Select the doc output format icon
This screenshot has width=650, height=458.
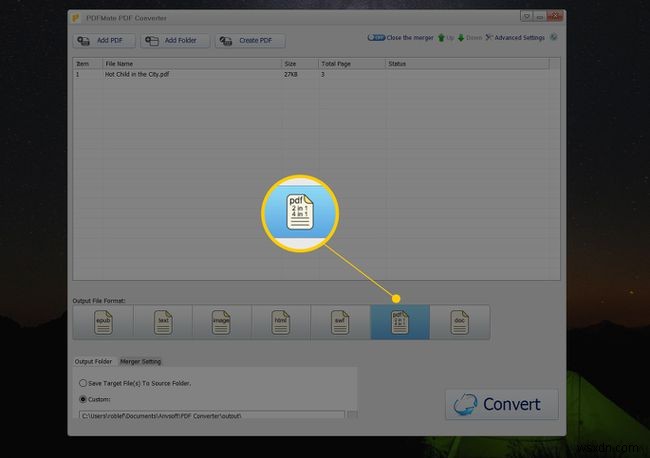coord(459,322)
